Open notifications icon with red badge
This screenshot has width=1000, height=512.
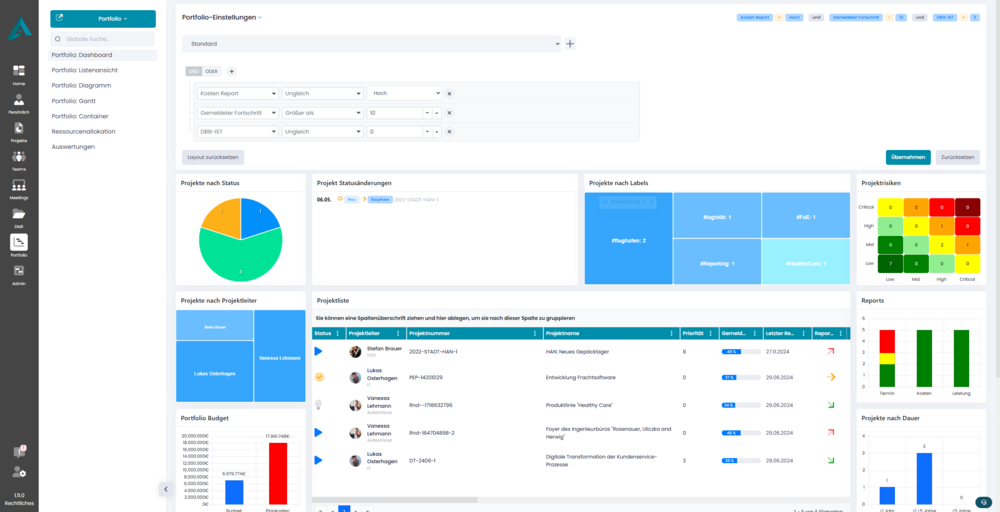19,451
